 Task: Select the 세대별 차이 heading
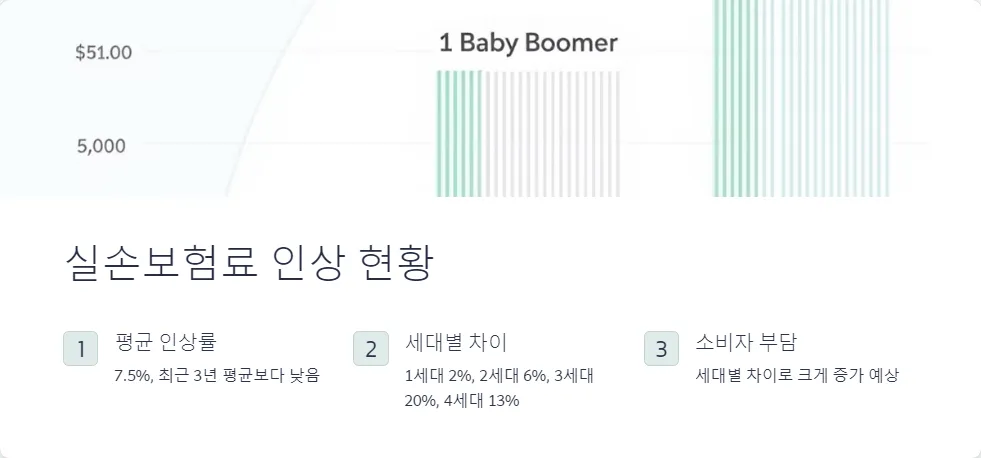click(x=456, y=342)
